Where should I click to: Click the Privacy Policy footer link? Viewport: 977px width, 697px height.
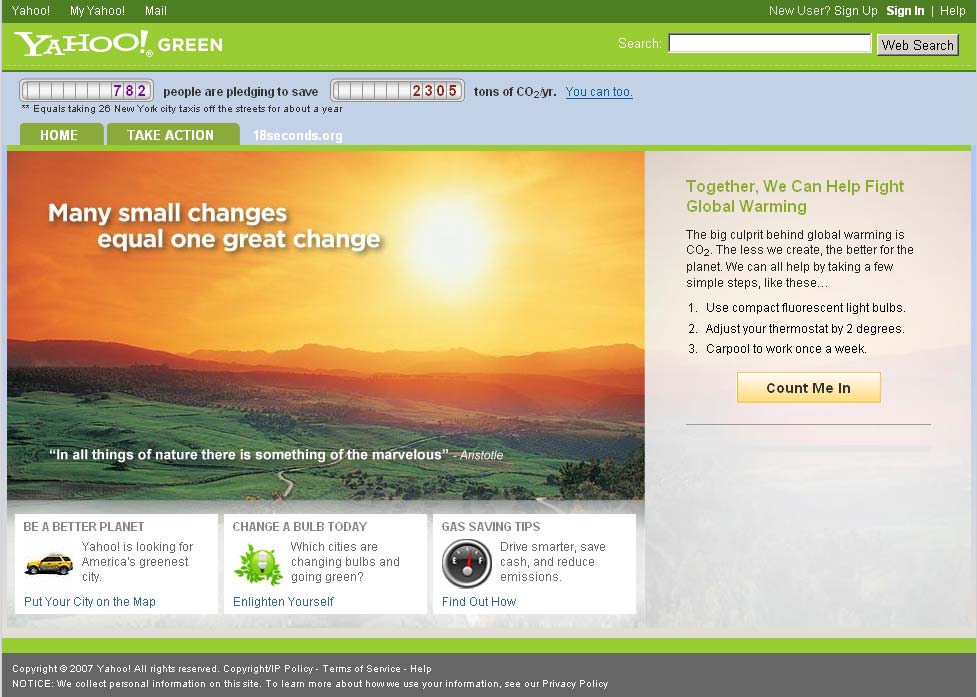point(575,684)
